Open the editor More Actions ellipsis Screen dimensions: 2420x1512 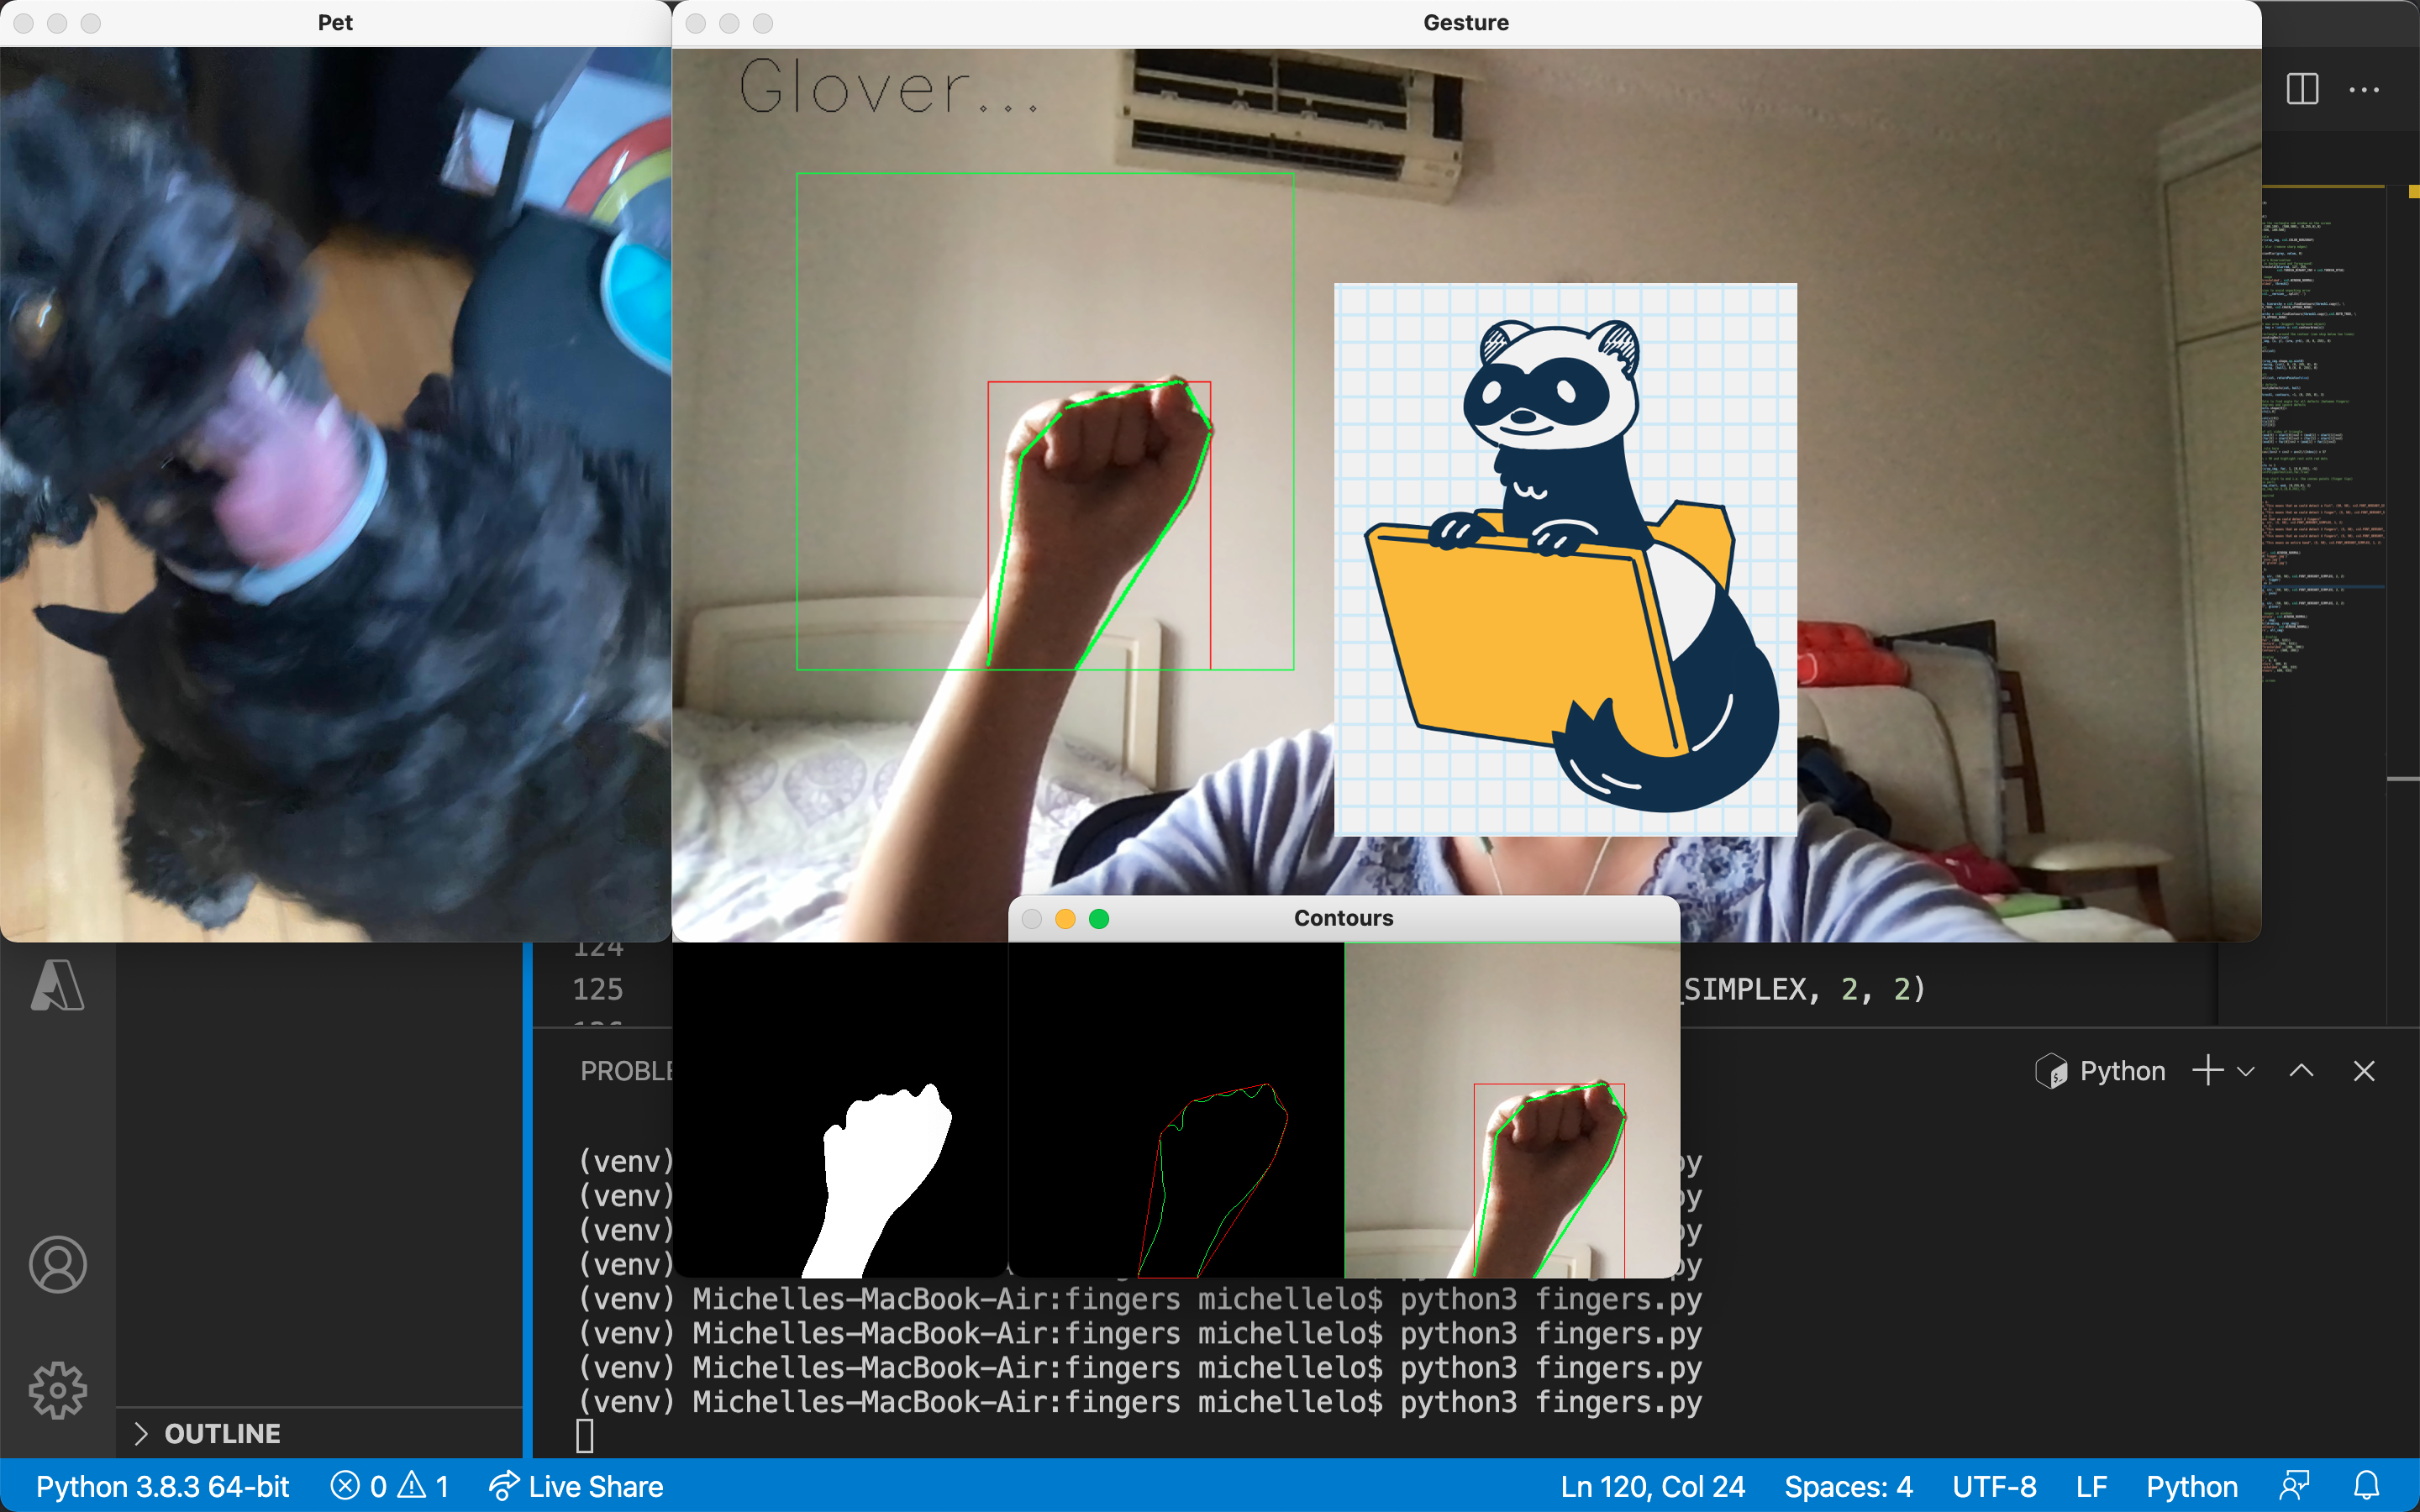tap(2364, 89)
